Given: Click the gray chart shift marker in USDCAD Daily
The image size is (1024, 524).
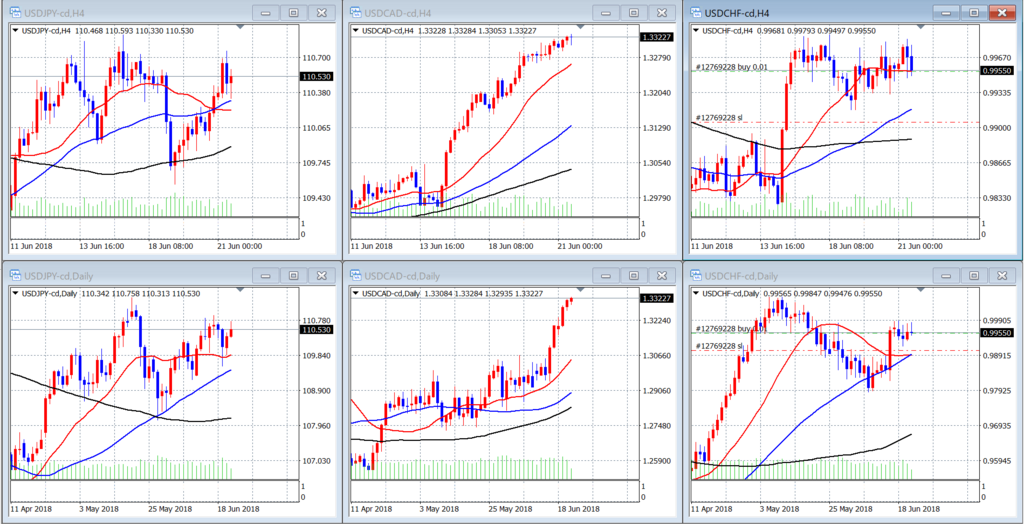Looking at the screenshot, I should point(580,290).
